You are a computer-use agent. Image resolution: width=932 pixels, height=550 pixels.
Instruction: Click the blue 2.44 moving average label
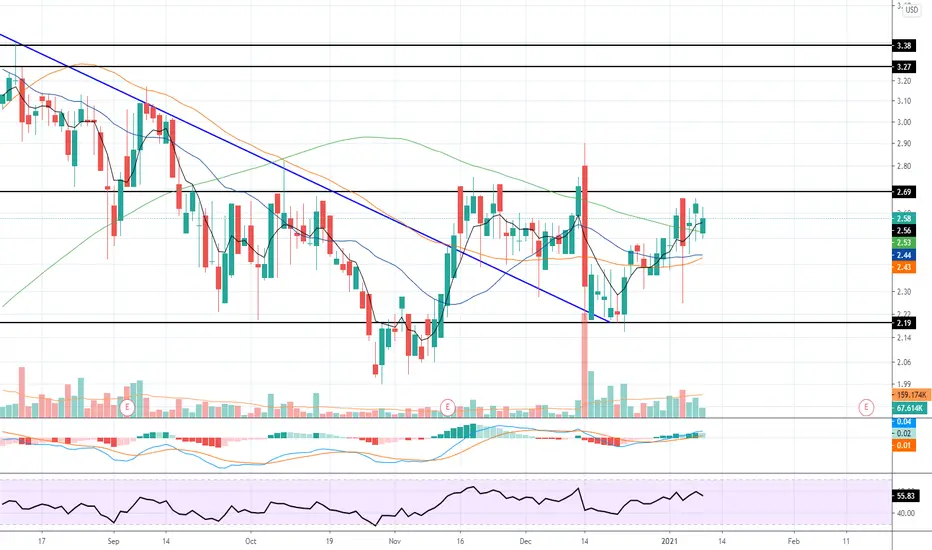pyautogui.click(x=903, y=255)
